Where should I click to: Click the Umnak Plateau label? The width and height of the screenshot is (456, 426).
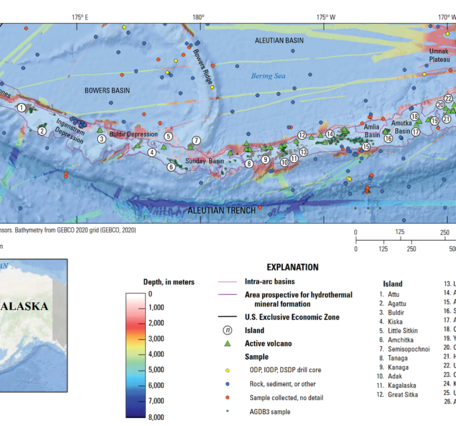[x=439, y=55]
